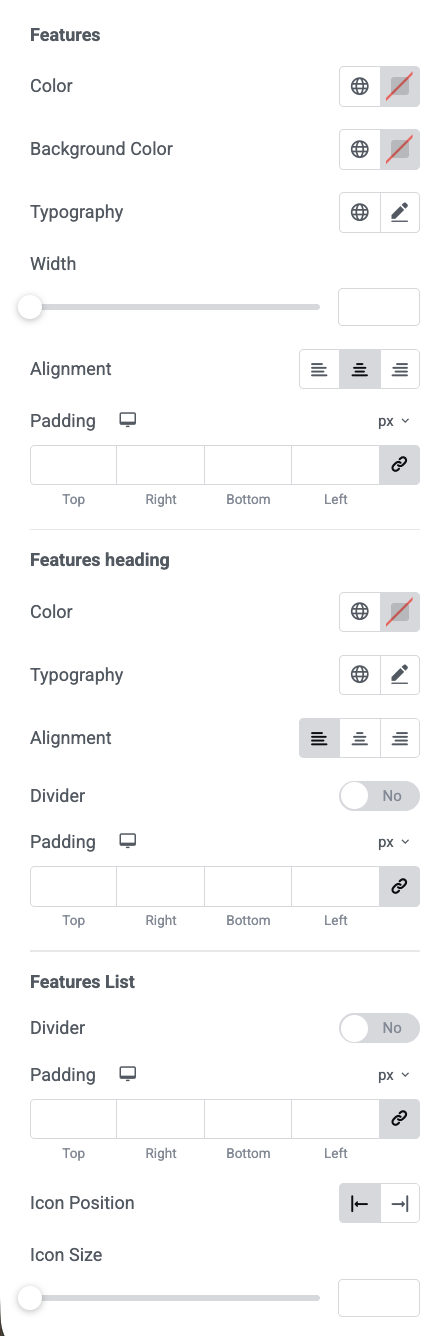Image resolution: width=436 pixels, height=1336 pixels.
Task: Set Icon Position to end of line
Action: point(400,1204)
